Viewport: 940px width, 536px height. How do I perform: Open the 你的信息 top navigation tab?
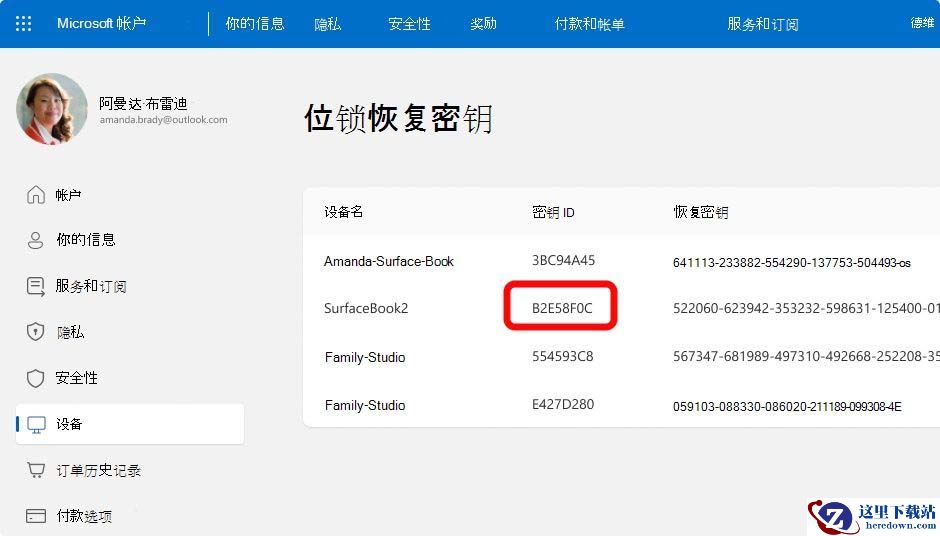pyautogui.click(x=255, y=24)
